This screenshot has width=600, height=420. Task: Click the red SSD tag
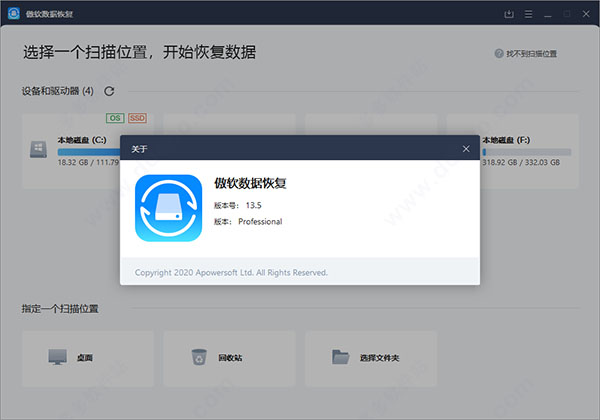point(137,118)
